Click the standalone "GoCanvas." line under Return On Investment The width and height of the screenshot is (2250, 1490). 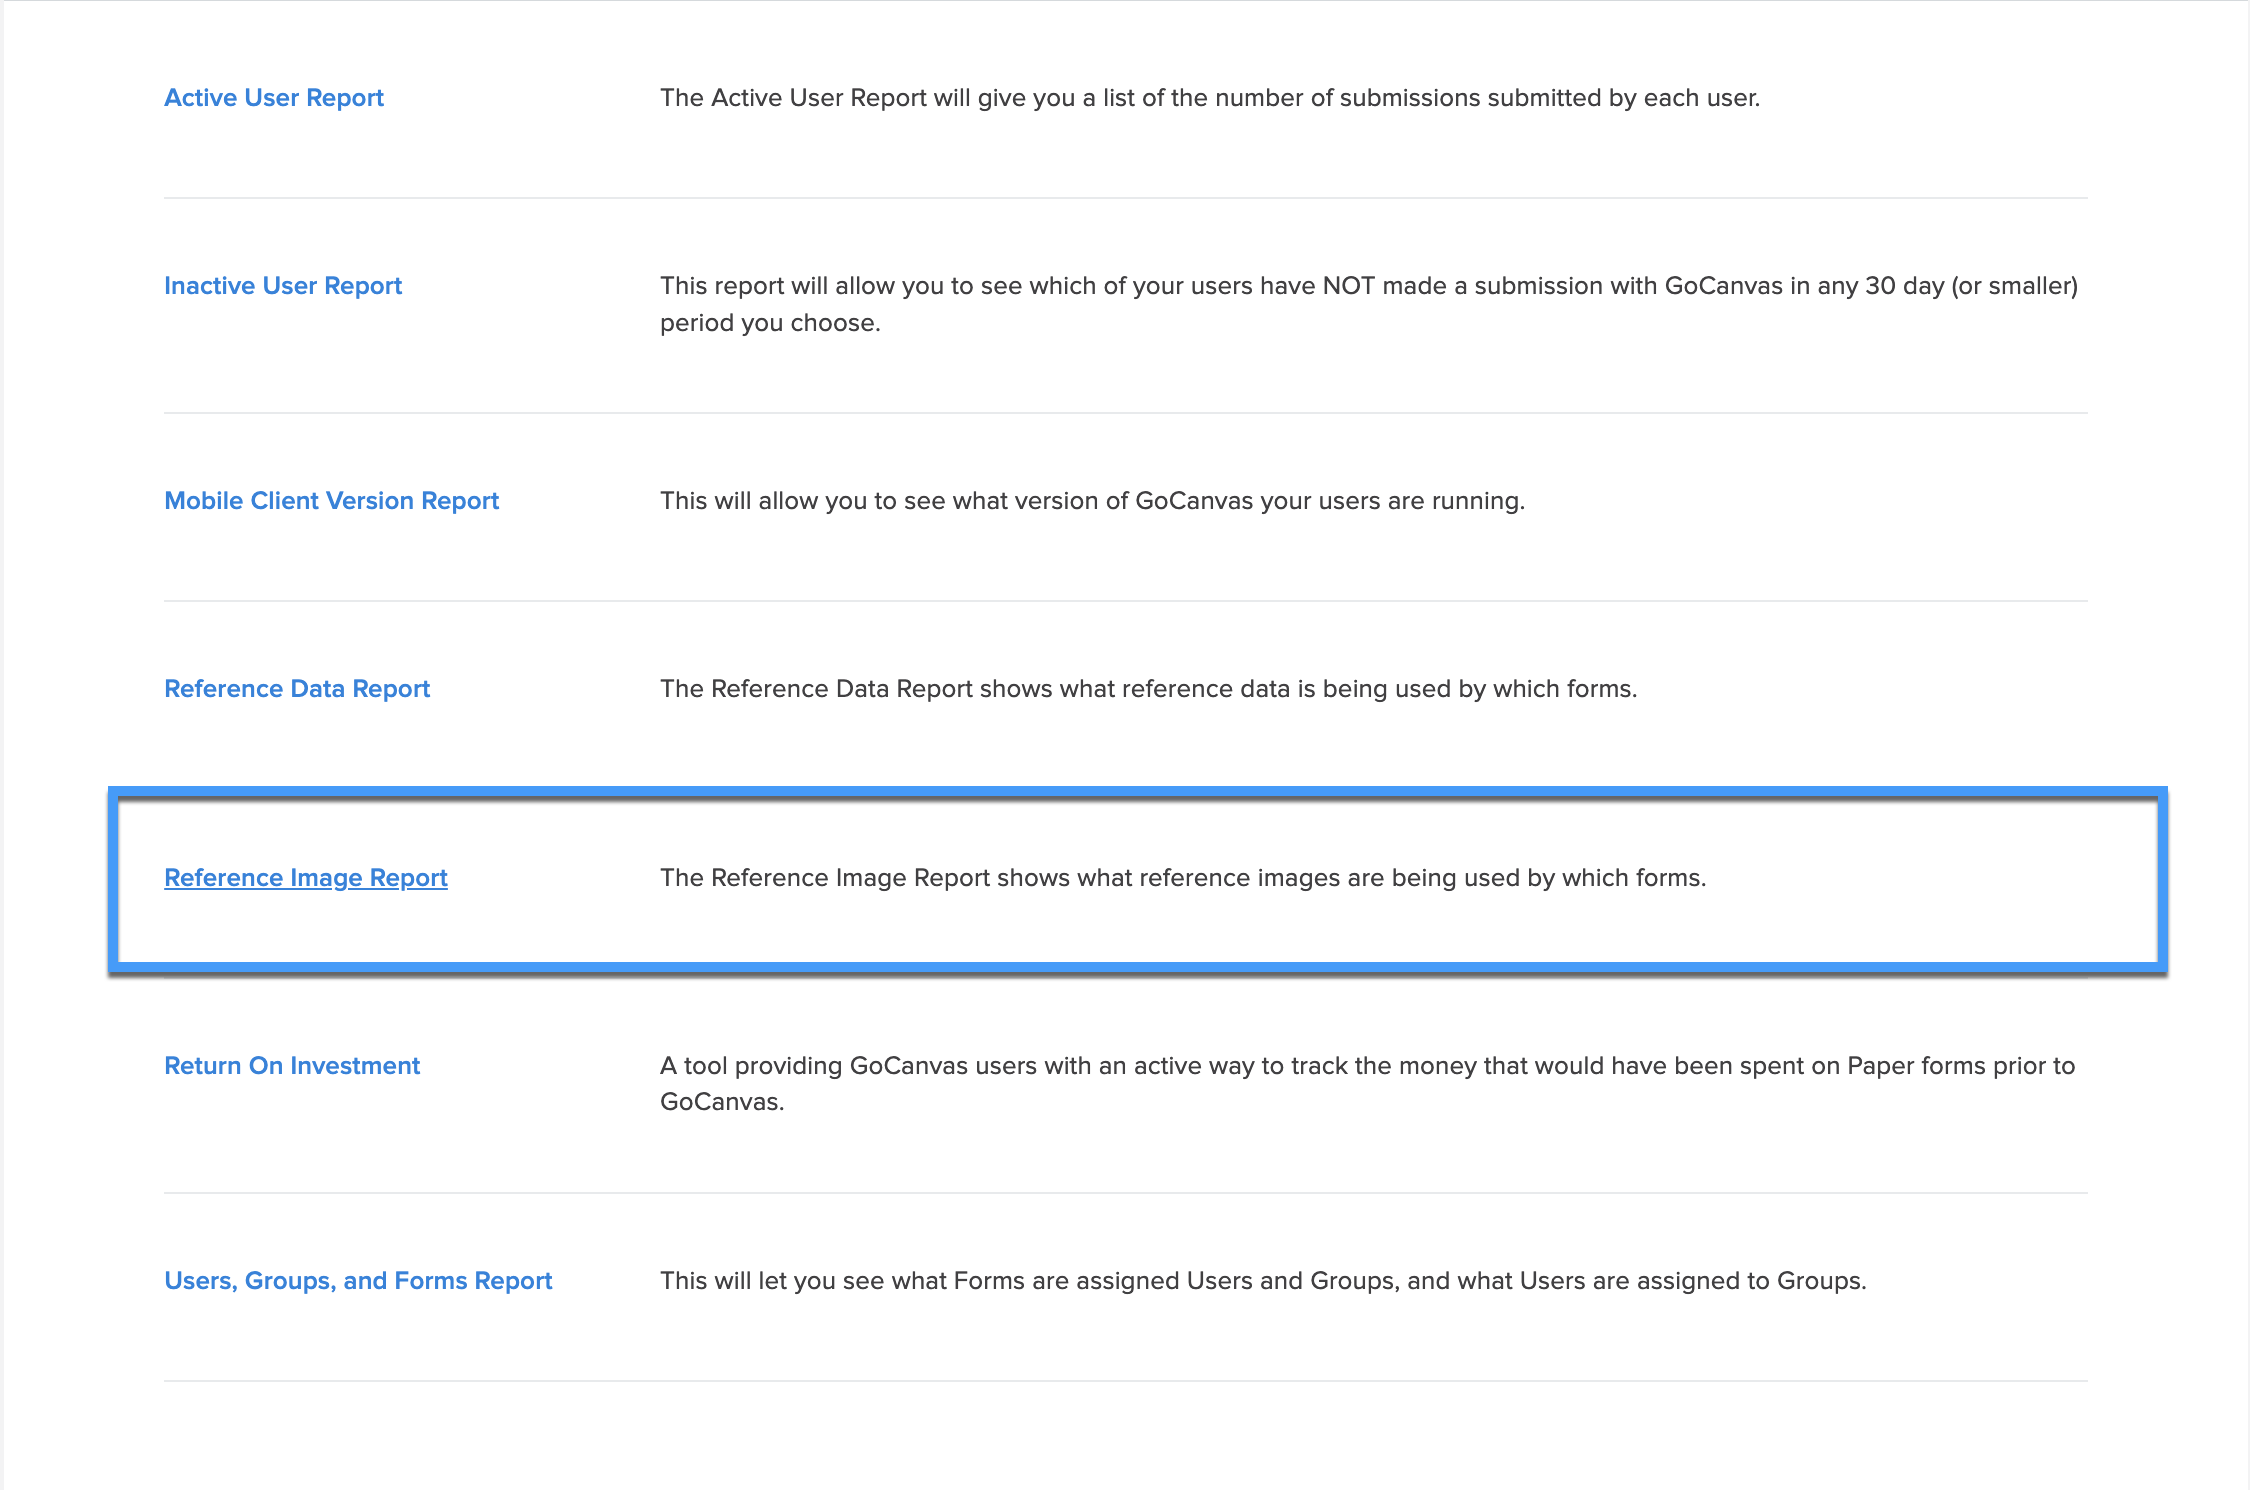coord(722,1102)
